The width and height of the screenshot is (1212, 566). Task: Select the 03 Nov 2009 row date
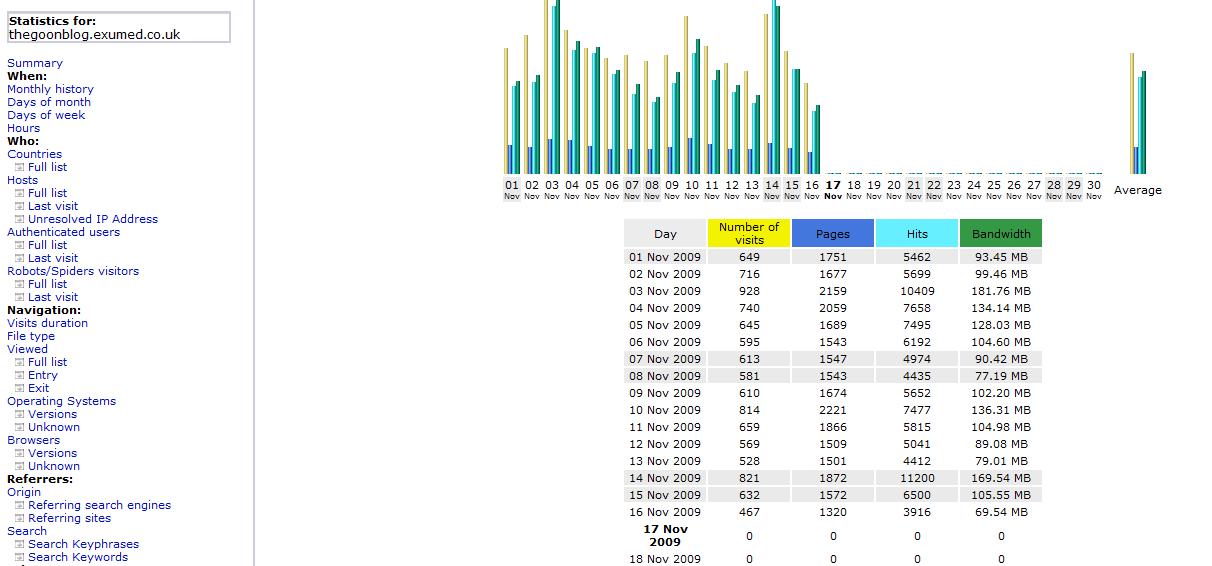coord(665,291)
